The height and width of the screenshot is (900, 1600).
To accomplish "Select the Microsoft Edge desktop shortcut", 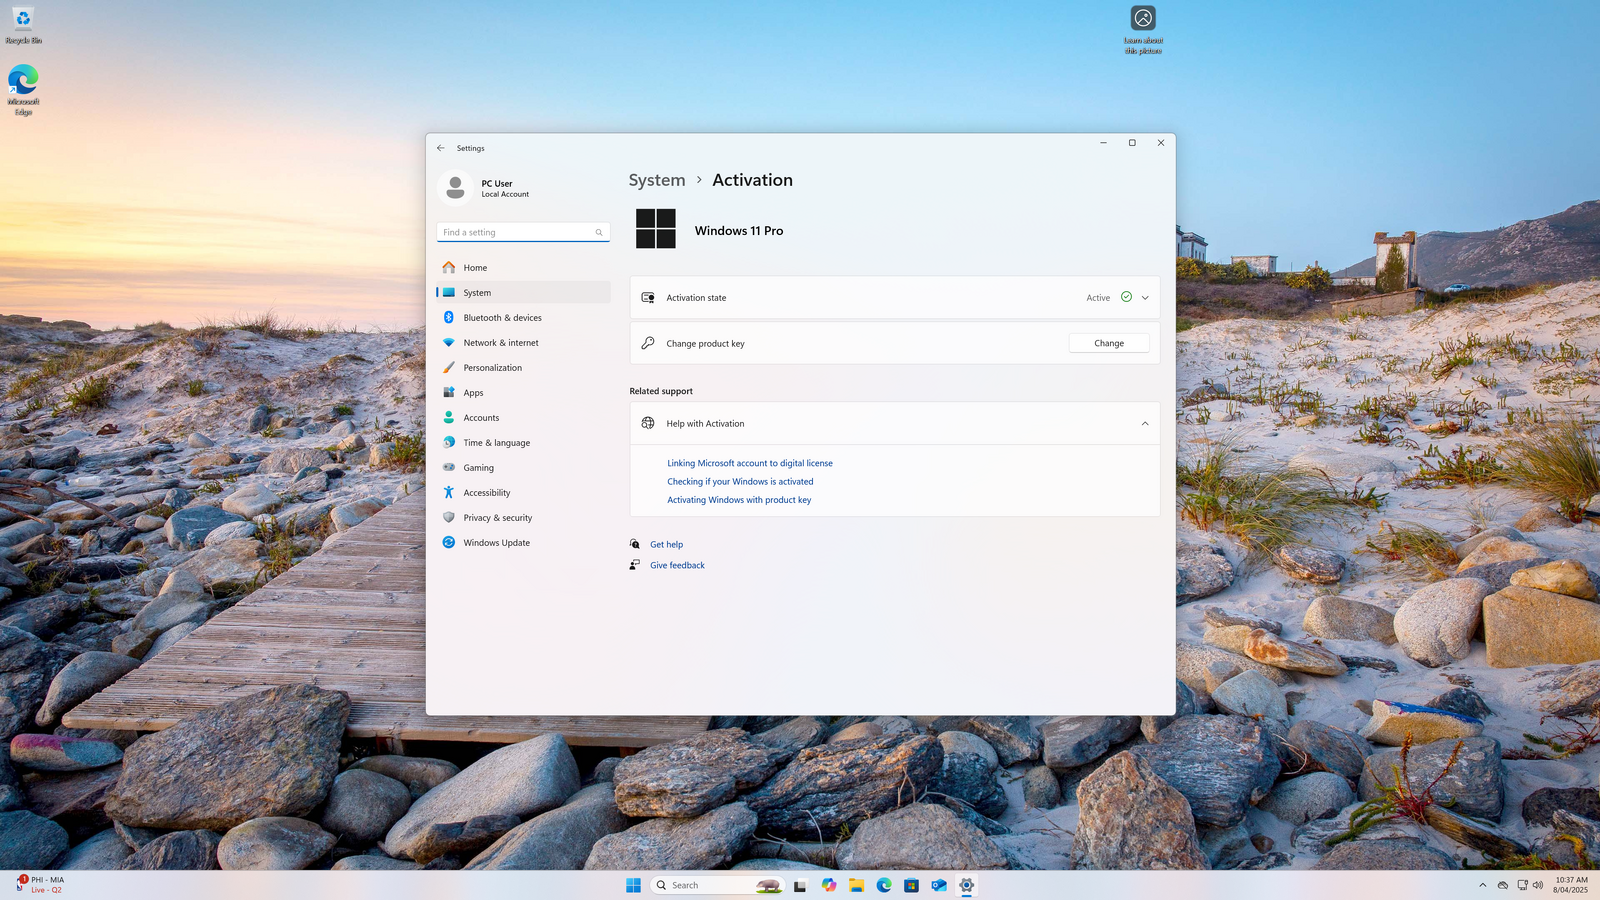I will tap(23, 90).
